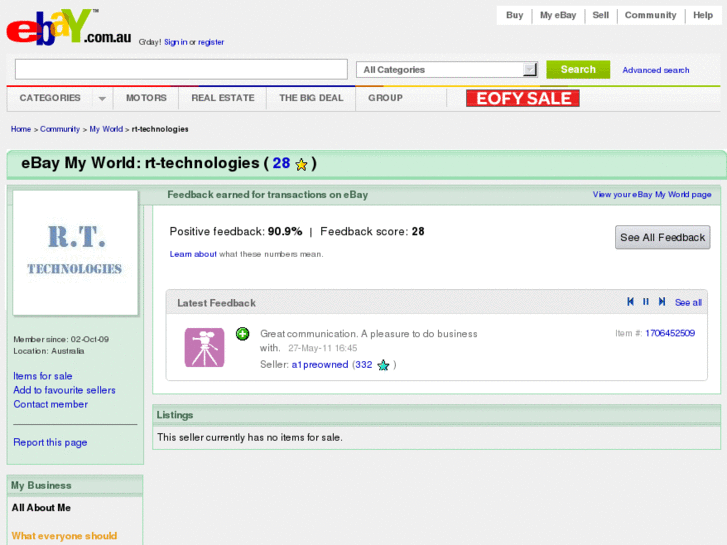Click the teal star next to 332
This screenshot has width=727, height=545.
pos(383,365)
